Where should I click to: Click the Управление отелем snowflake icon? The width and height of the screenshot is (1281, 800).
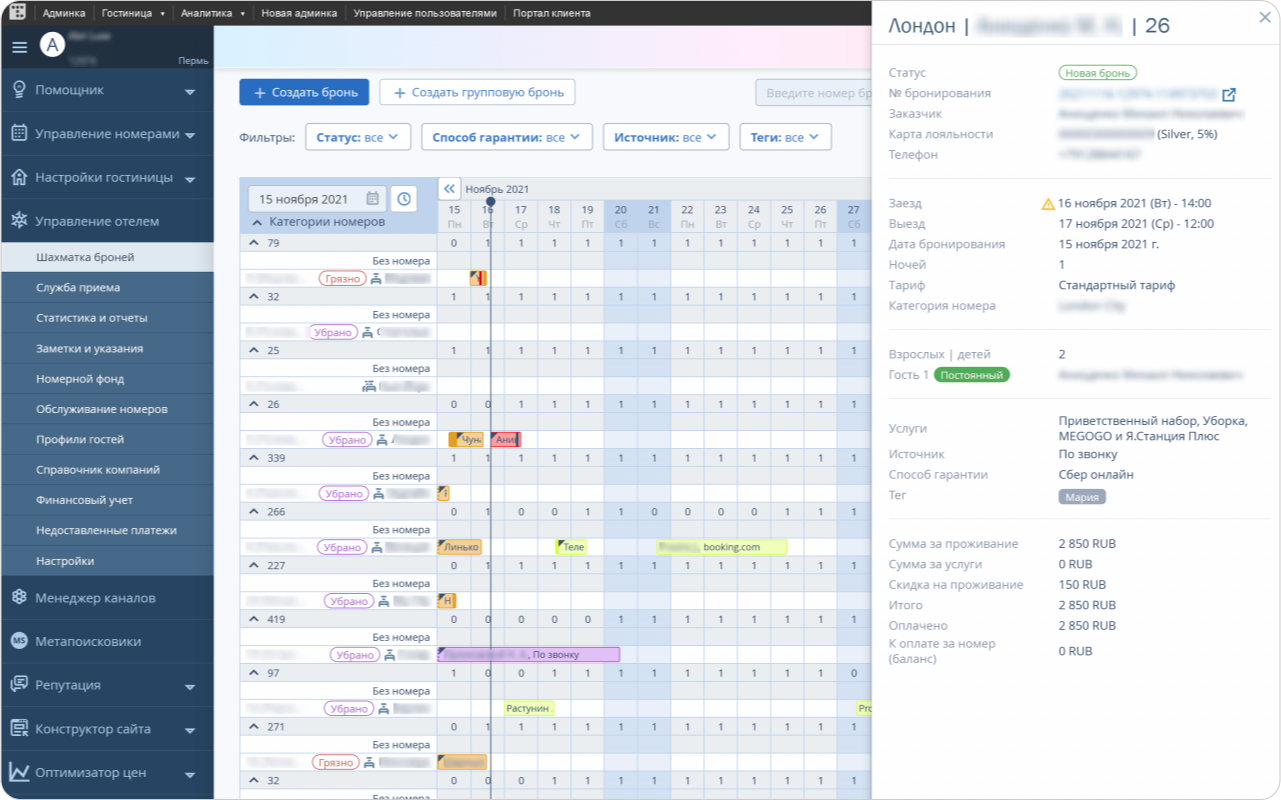19,221
